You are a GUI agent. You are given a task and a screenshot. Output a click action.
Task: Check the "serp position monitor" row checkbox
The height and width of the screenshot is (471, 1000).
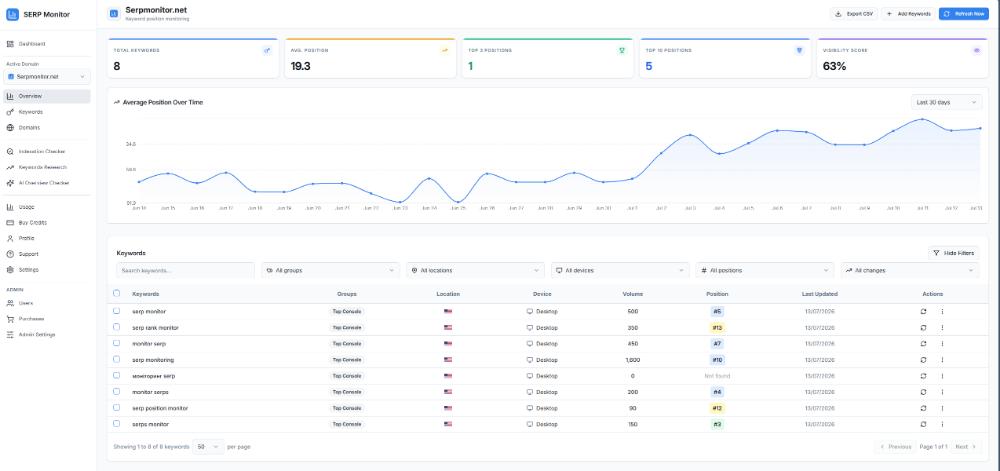tap(116, 407)
